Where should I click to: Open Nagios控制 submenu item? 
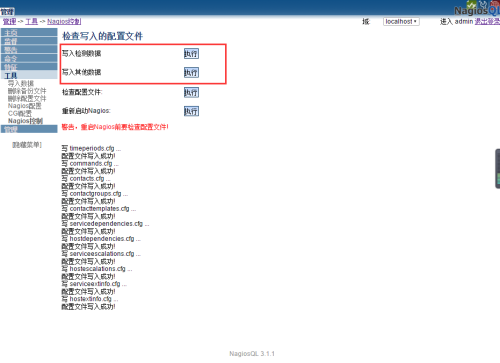coord(25,121)
